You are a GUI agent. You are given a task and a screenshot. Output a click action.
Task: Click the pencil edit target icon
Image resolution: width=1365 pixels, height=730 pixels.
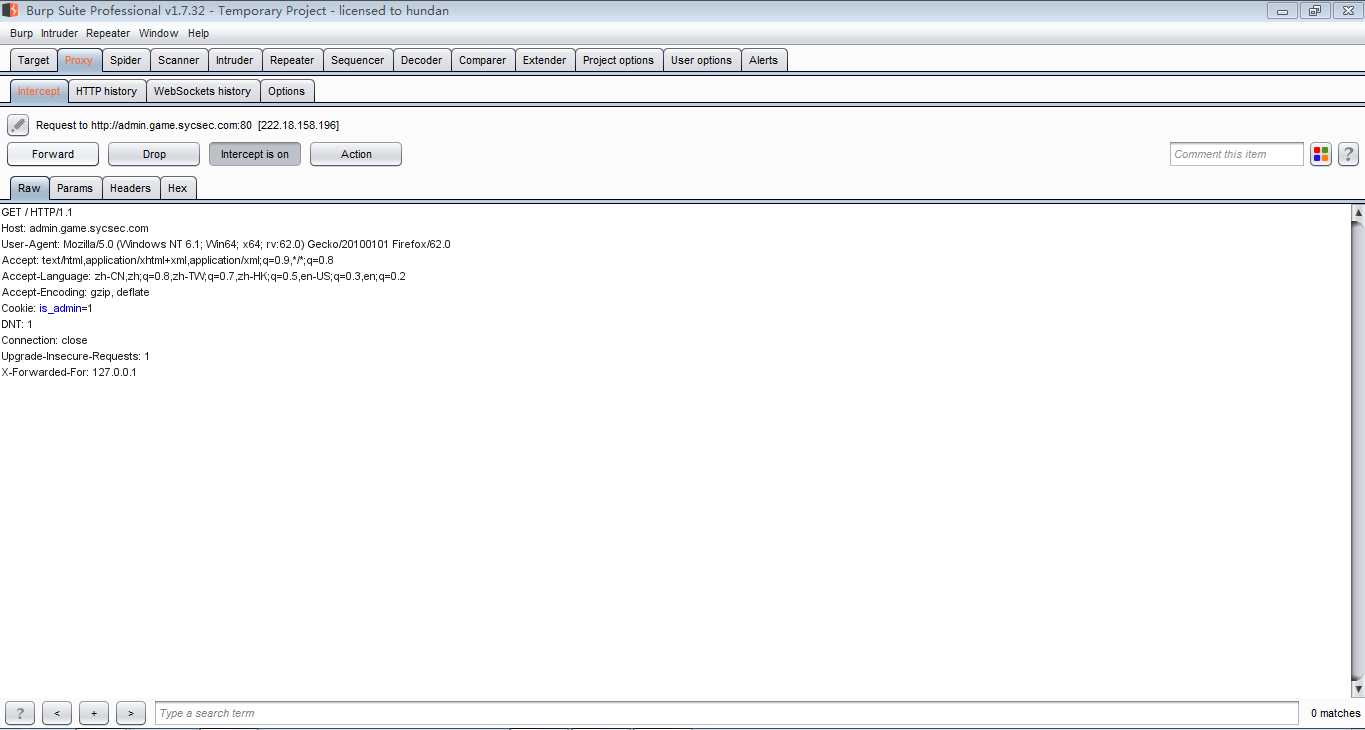pos(18,125)
